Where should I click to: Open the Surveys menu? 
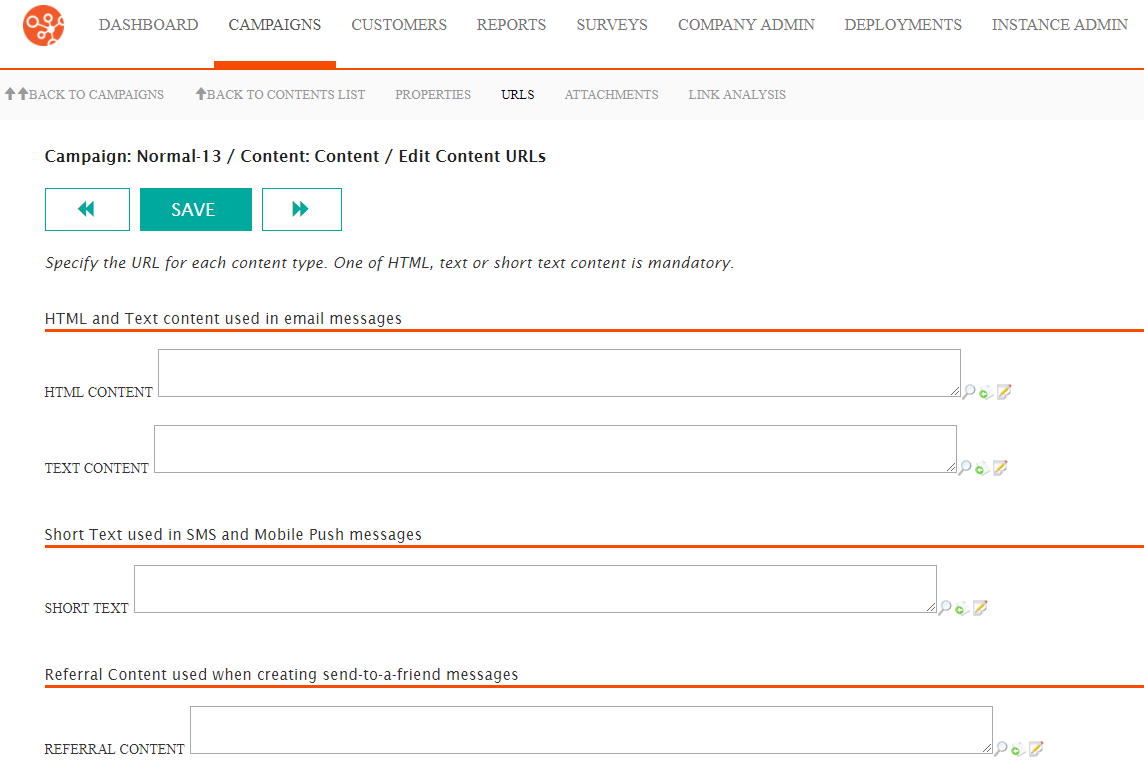pyautogui.click(x=612, y=25)
